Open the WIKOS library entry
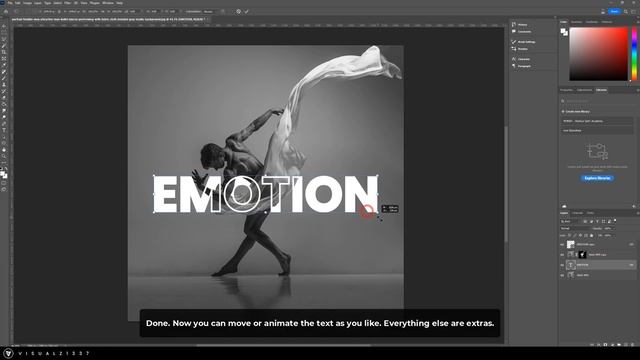640x360 pixels. coord(597,121)
